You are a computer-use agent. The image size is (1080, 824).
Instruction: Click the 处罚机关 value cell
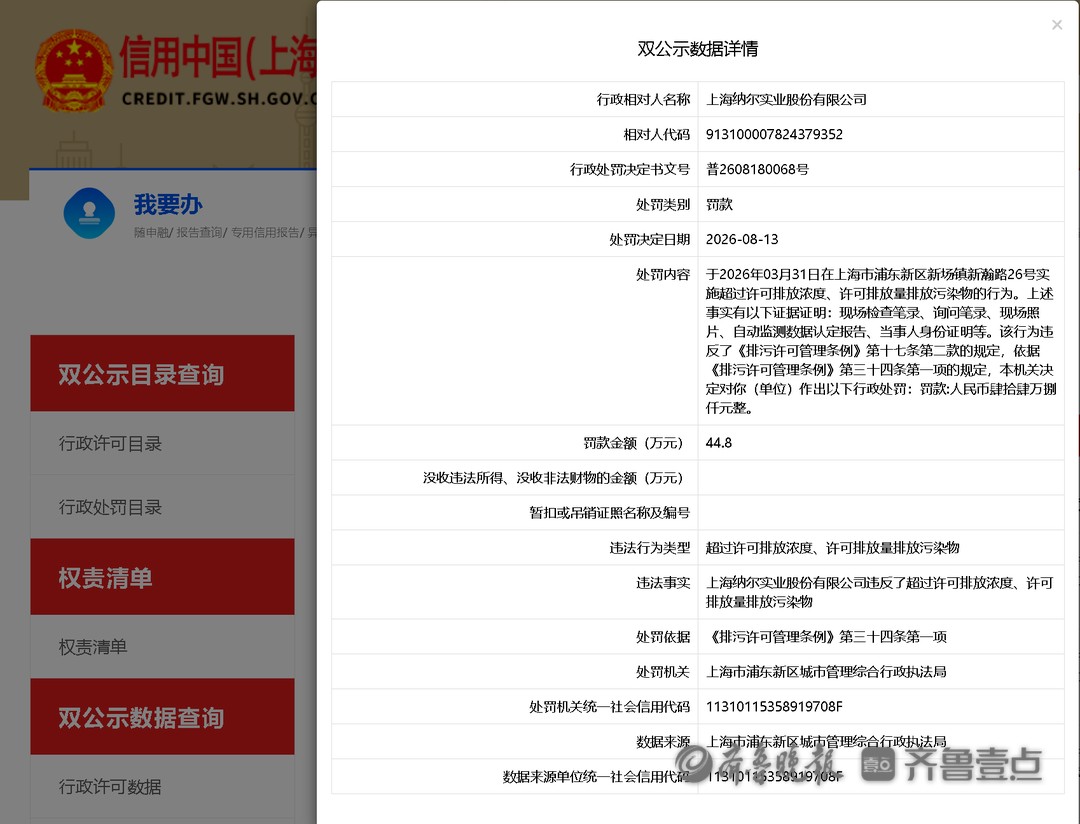point(881,672)
